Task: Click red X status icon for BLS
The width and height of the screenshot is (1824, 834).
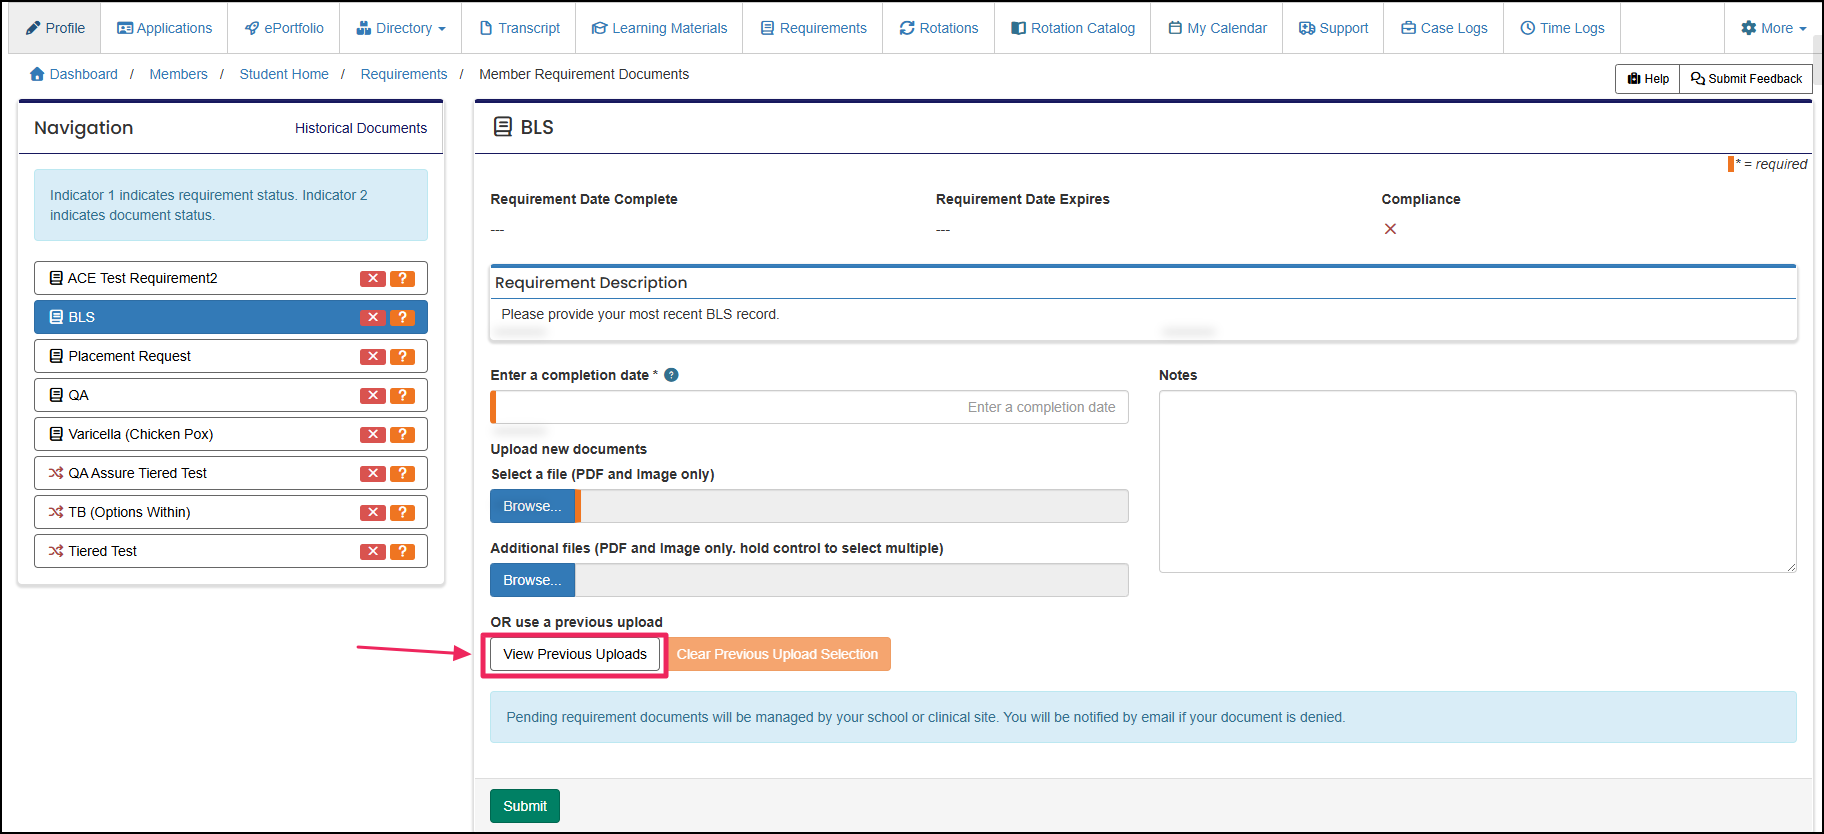Action: tap(373, 318)
